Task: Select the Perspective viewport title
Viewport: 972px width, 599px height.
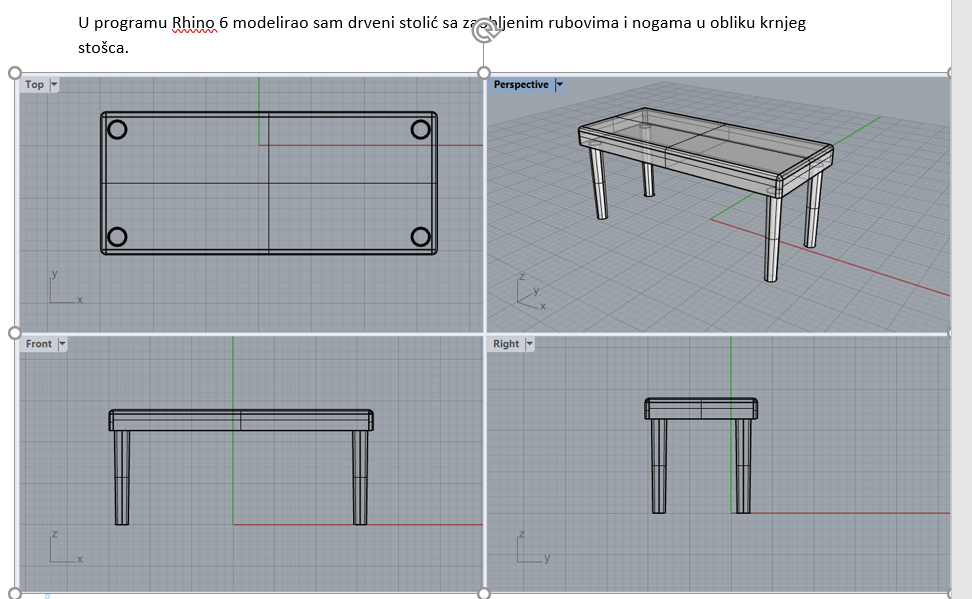Action: [521, 85]
